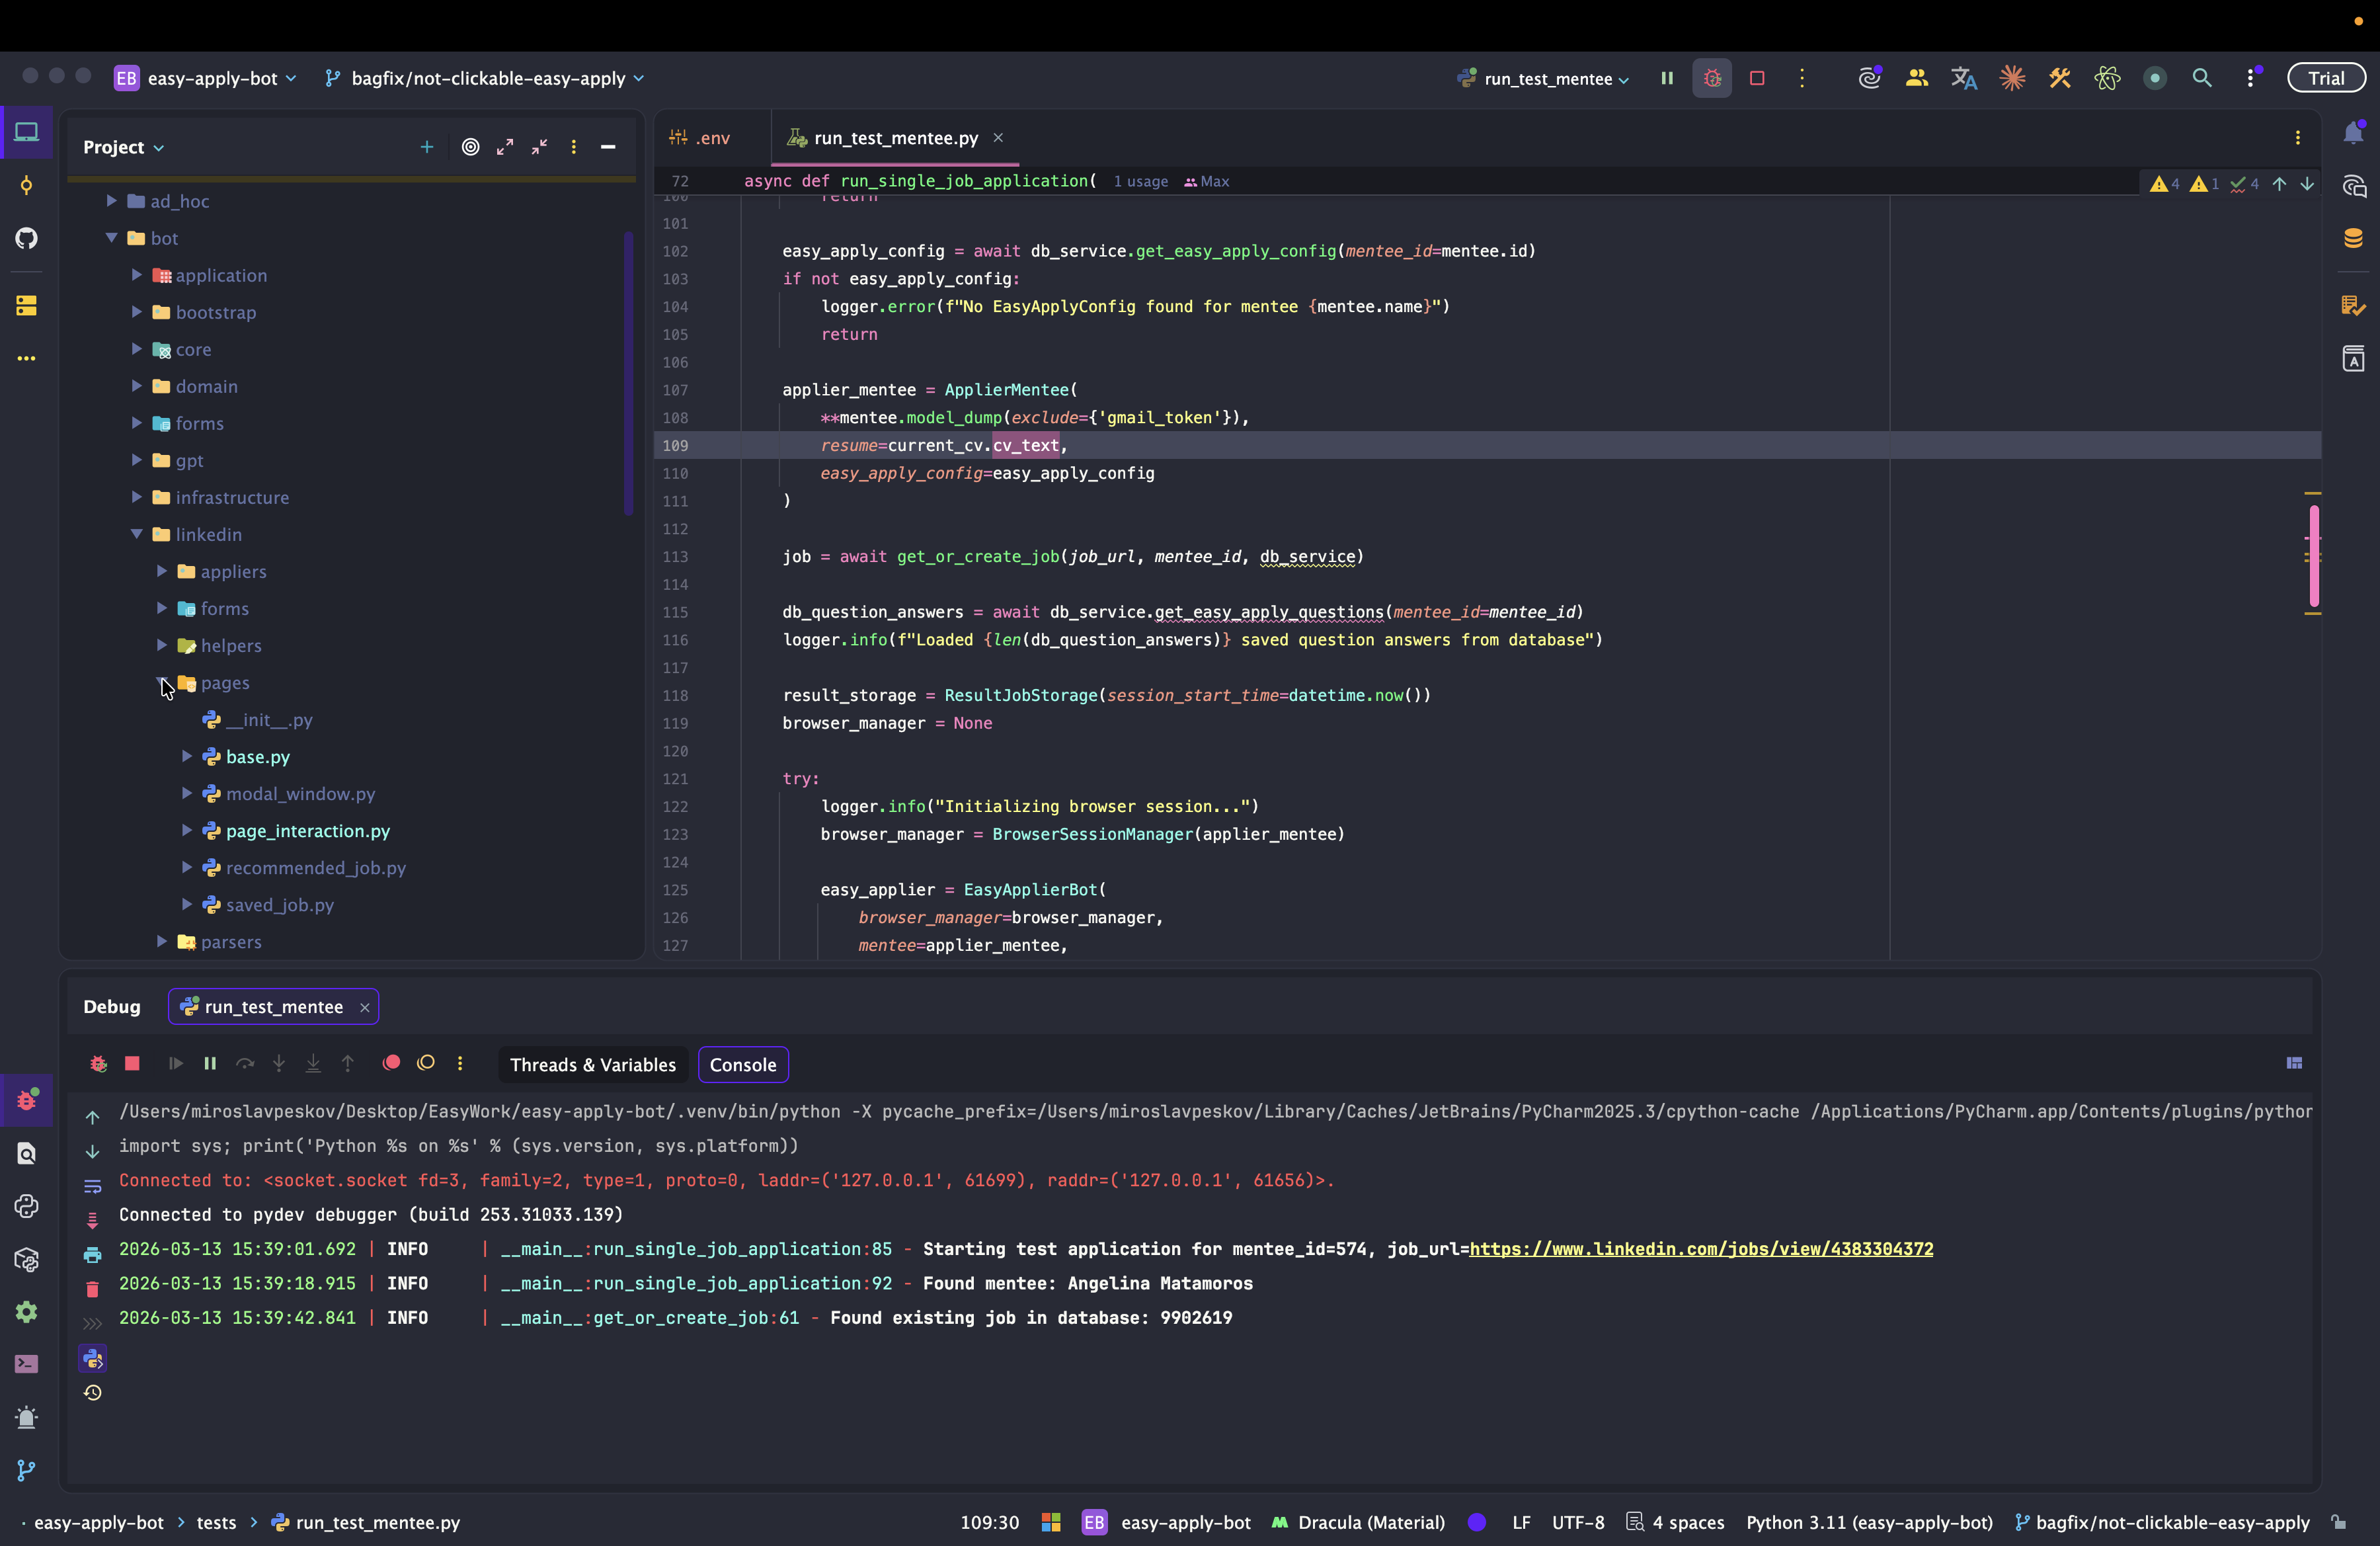Open Terminal tool window icon

(27, 1364)
